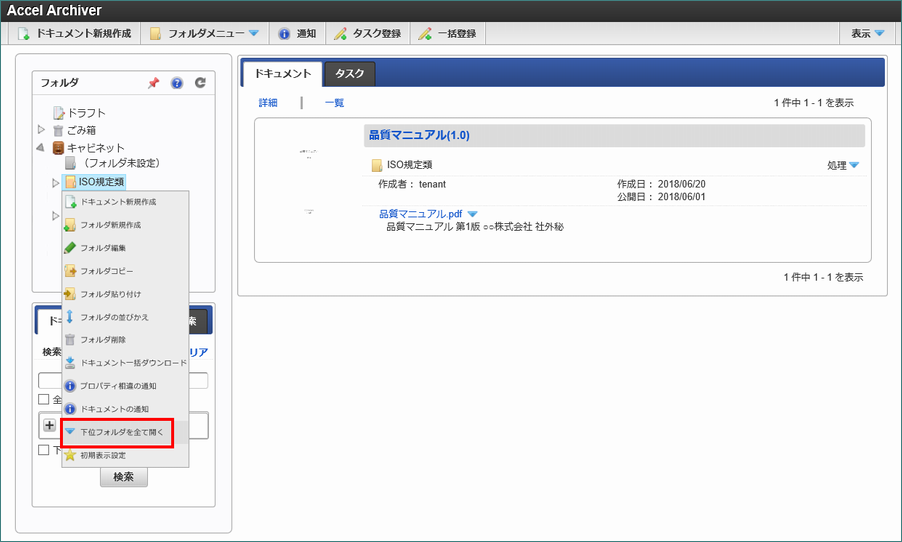The width and height of the screenshot is (902, 542).
Task: Click the ごみ箱 trash icon in the tree
Action: click(58, 130)
